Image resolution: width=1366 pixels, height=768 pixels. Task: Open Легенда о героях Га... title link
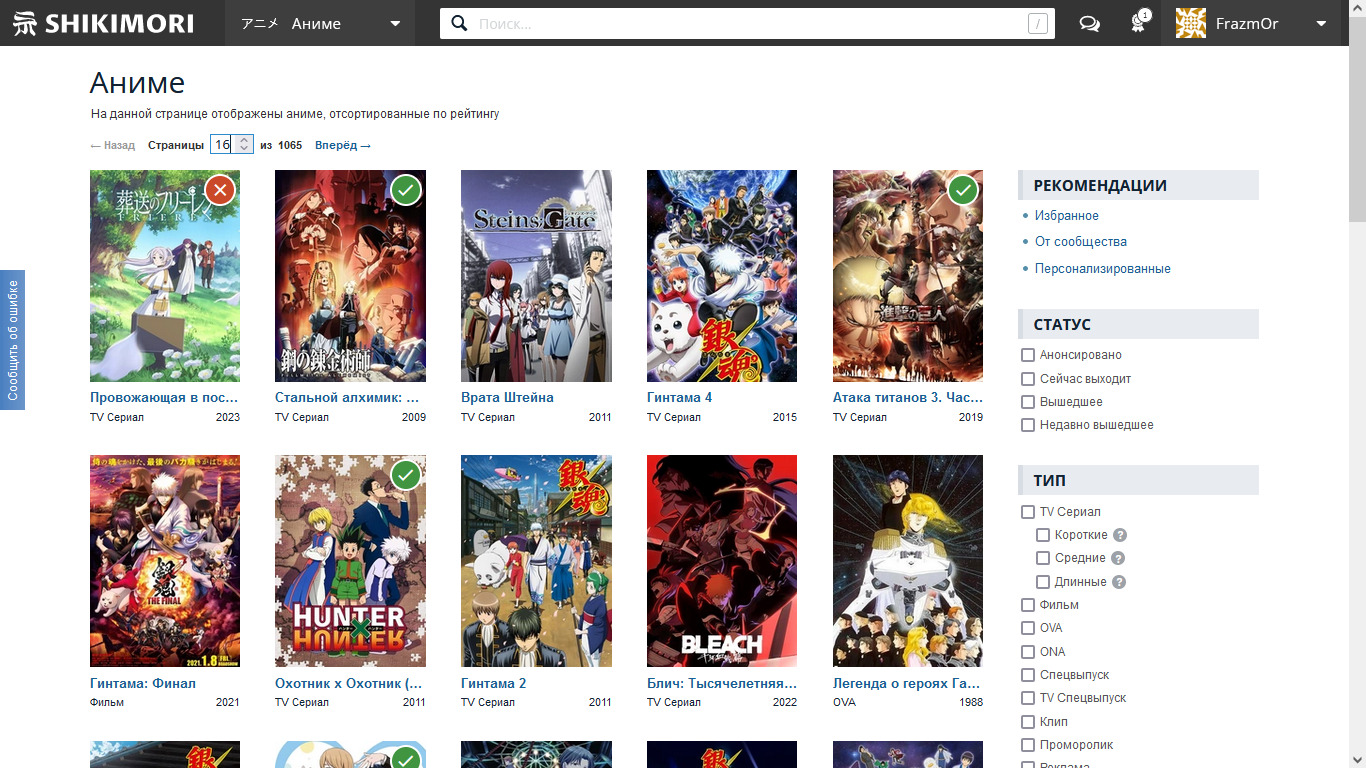click(907, 684)
